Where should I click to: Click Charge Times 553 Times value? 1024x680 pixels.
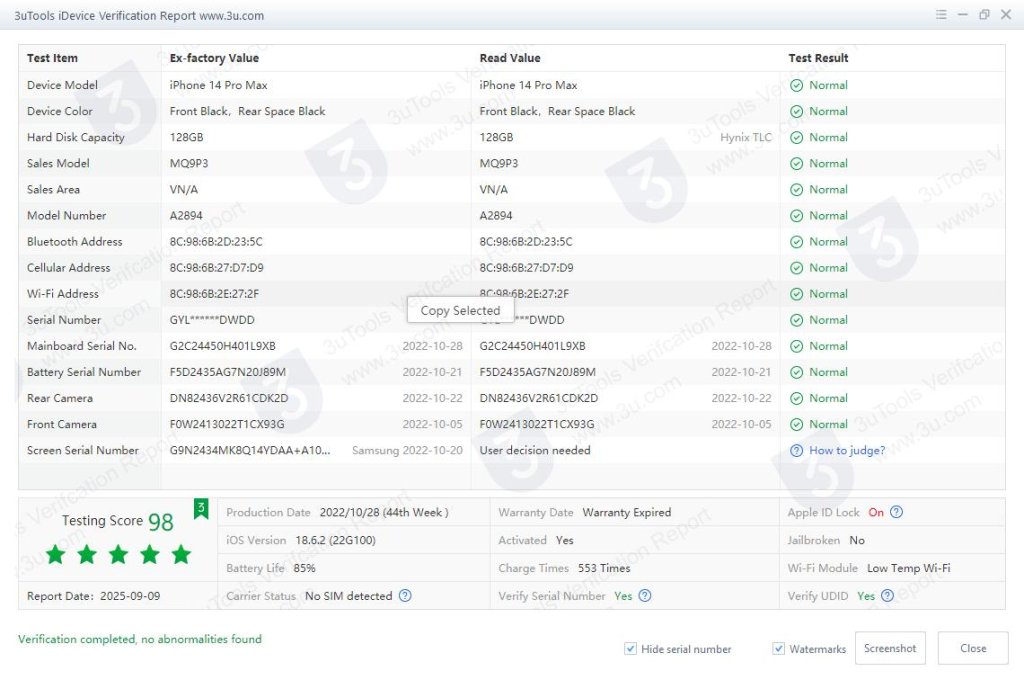click(604, 568)
